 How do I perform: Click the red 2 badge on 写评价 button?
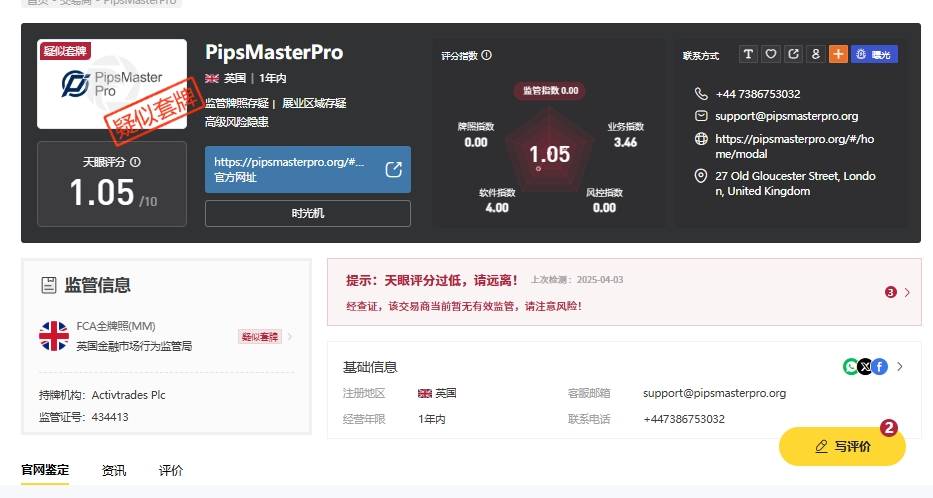pos(888,427)
